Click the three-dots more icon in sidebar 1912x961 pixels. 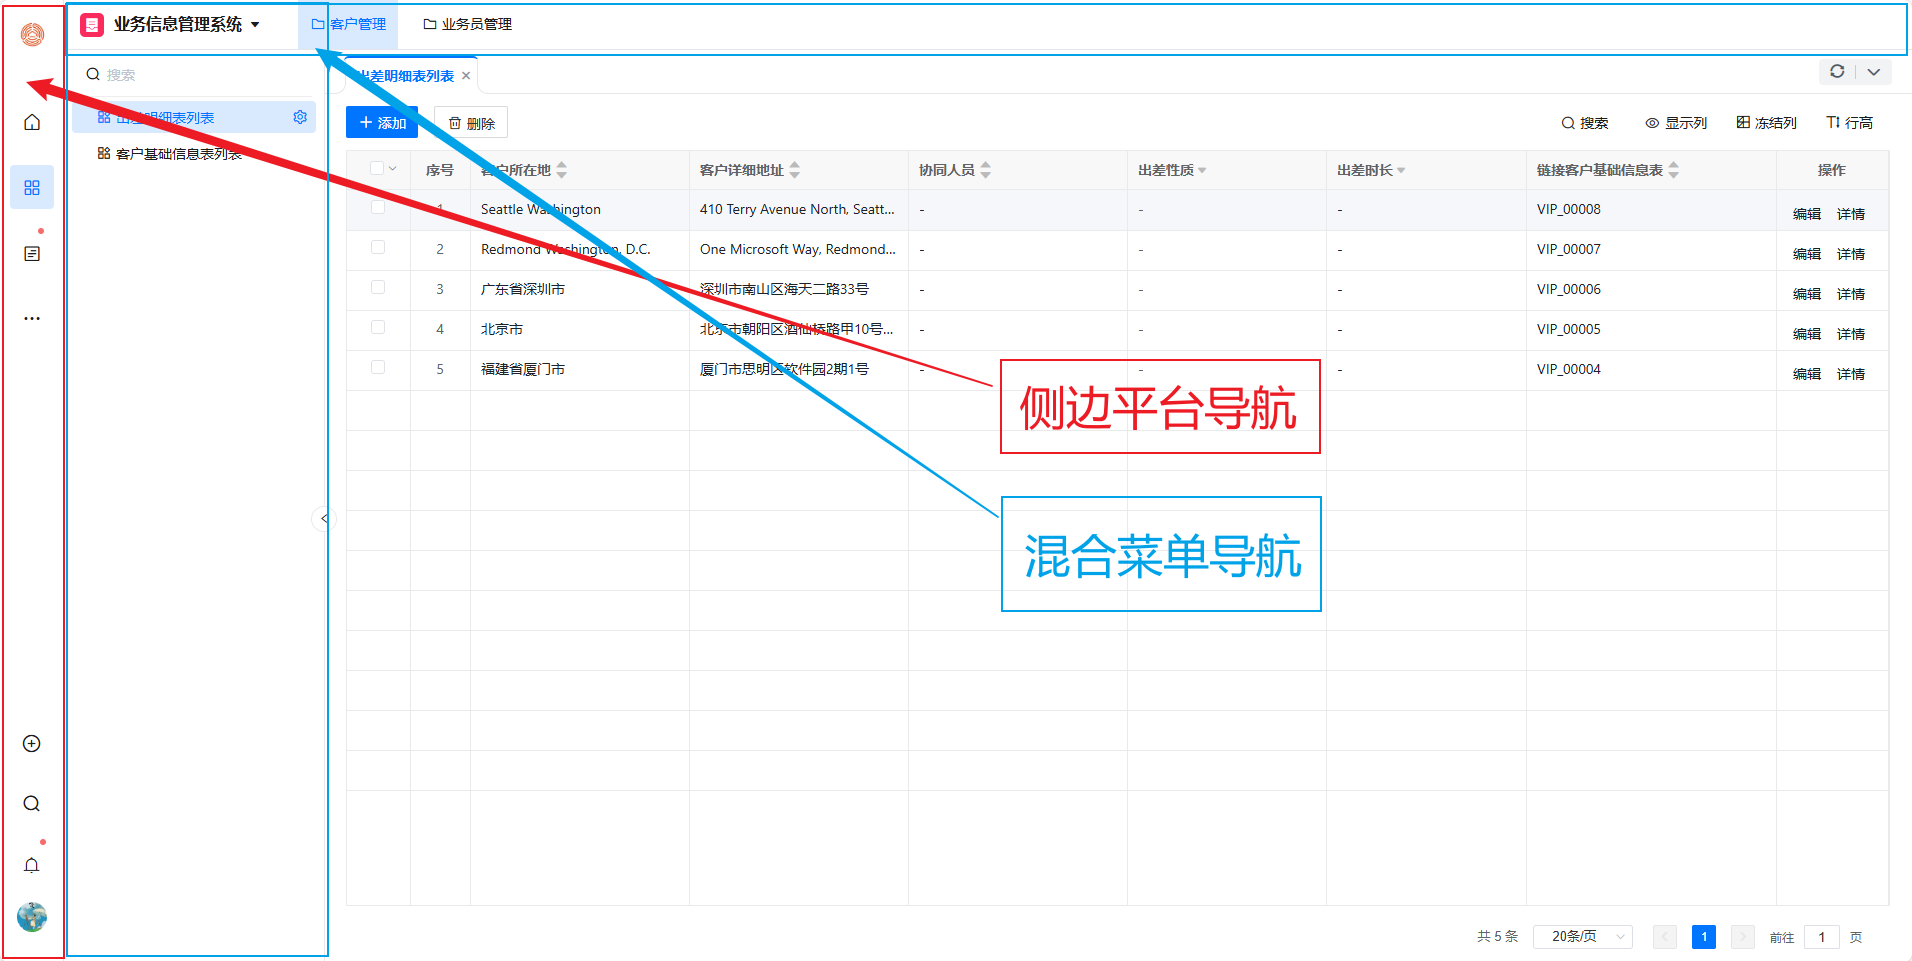click(x=32, y=319)
